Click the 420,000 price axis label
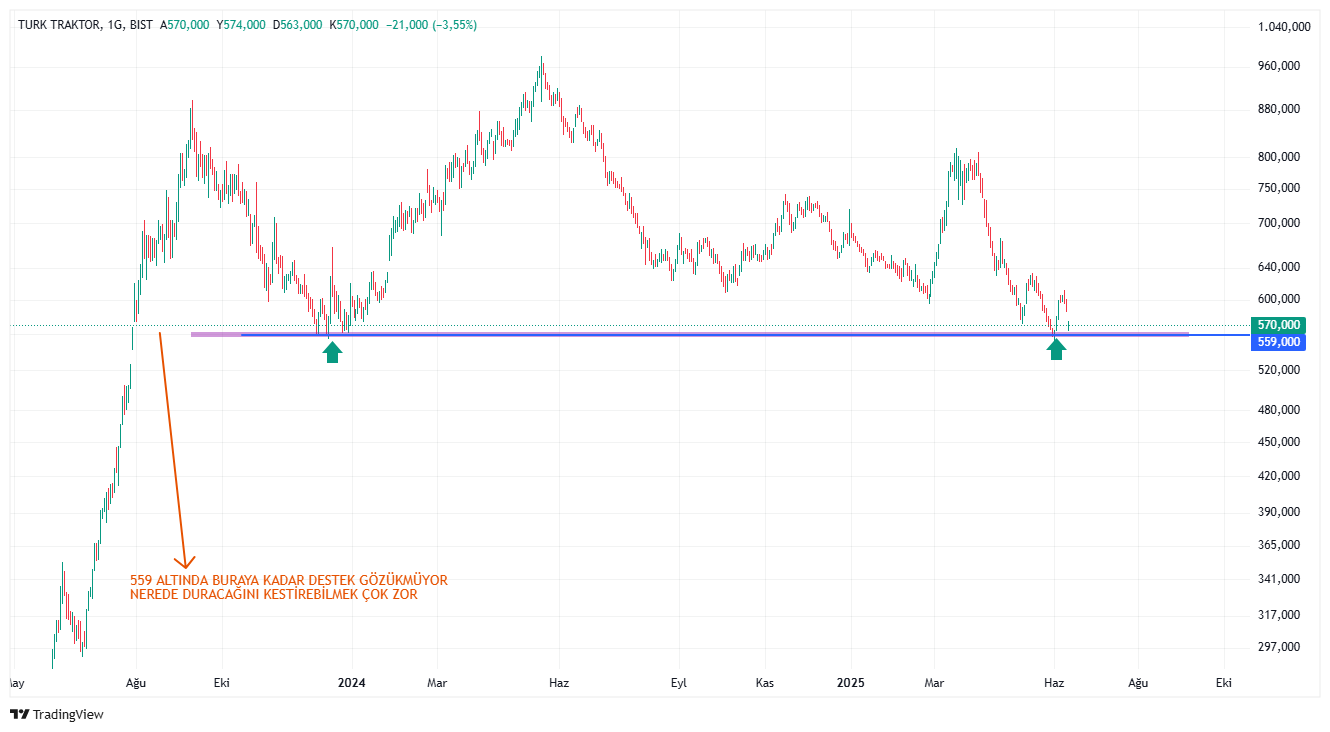This screenshot has height=732, width=1330. tap(1279, 476)
